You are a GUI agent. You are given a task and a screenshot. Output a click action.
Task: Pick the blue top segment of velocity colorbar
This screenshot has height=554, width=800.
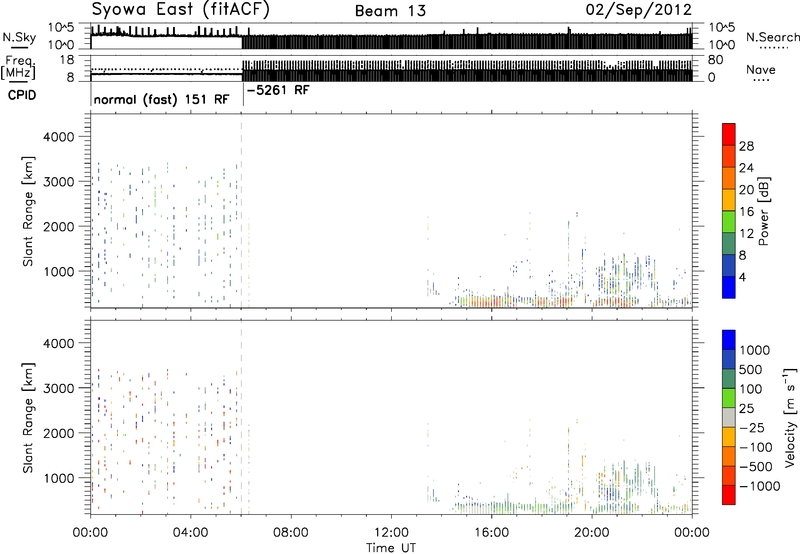(x=729, y=340)
